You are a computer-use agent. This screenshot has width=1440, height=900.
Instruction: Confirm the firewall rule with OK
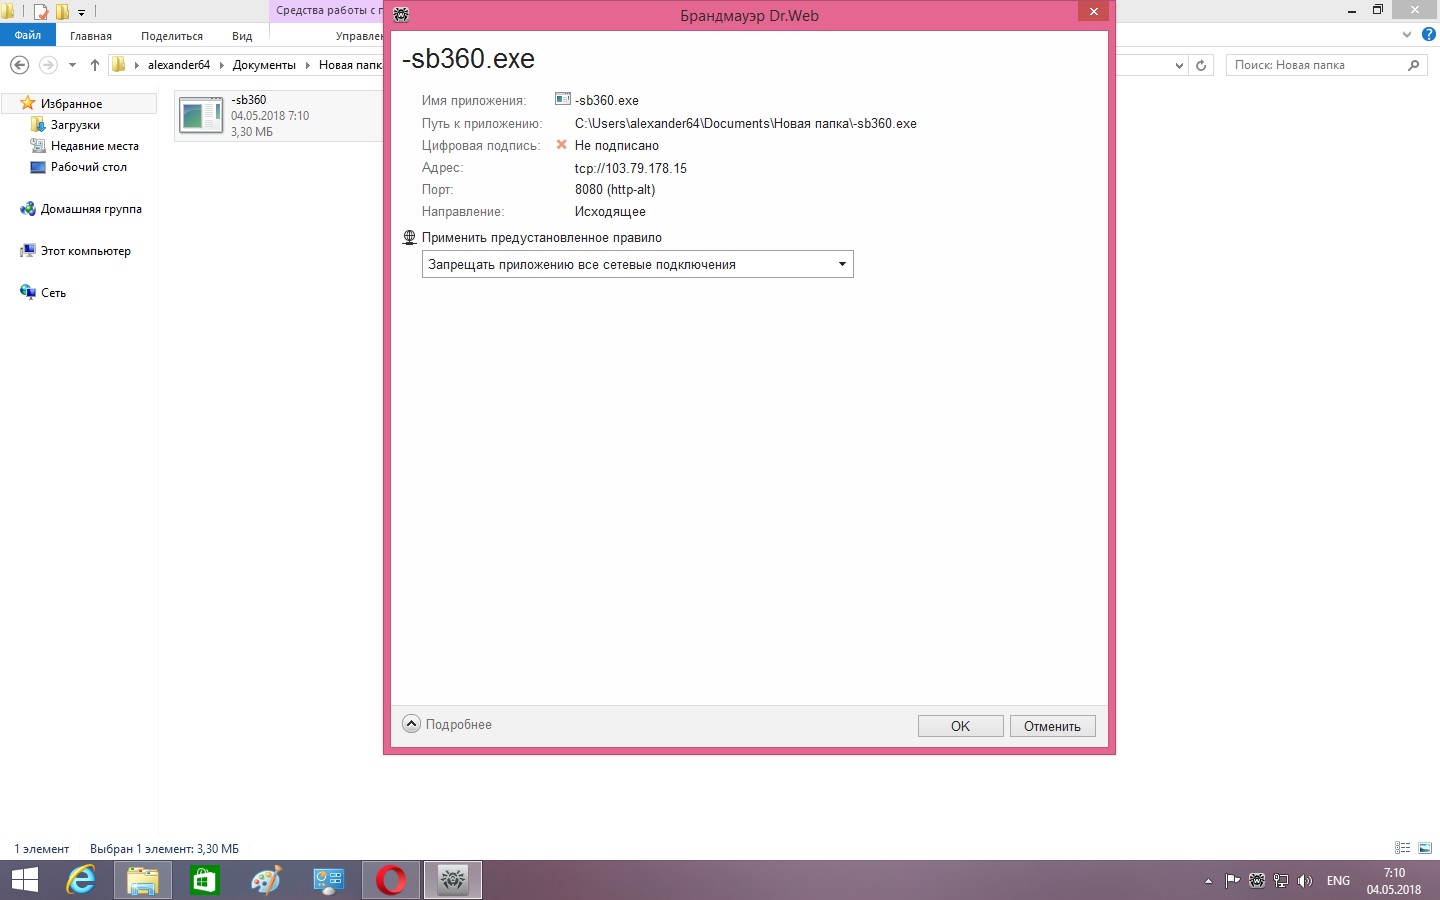coord(960,726)
